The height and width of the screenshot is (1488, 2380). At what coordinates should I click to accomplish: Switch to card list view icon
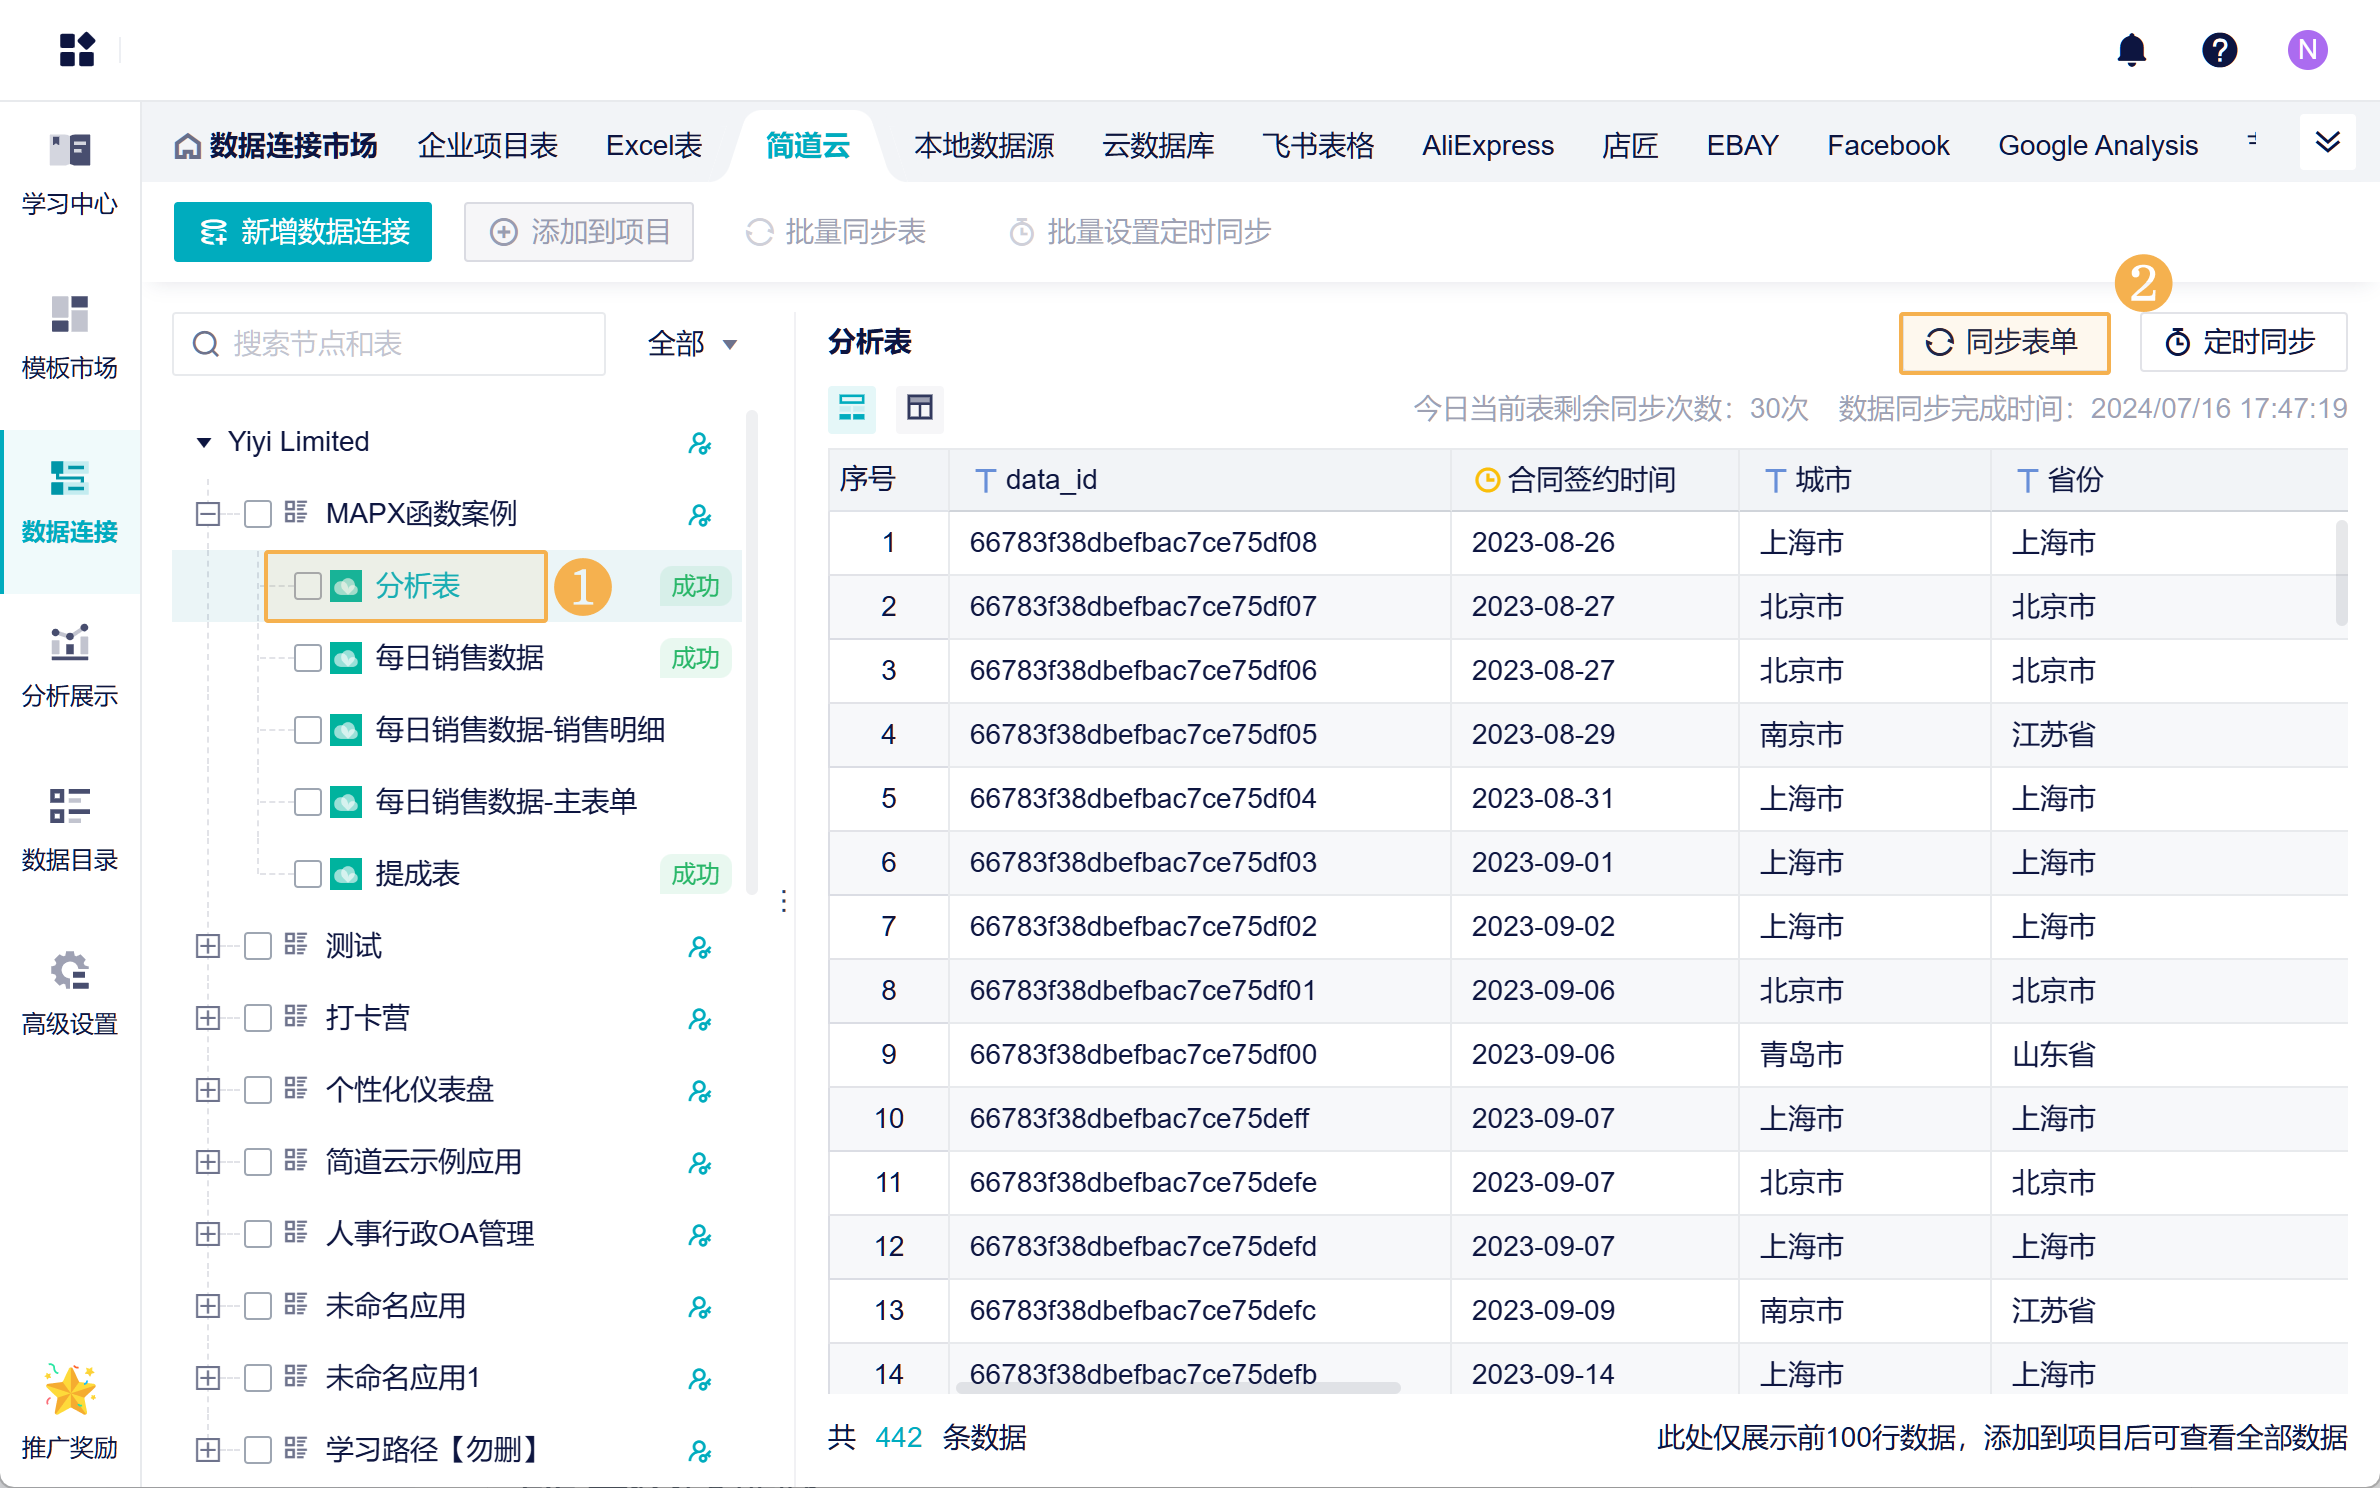coord(852,407)
